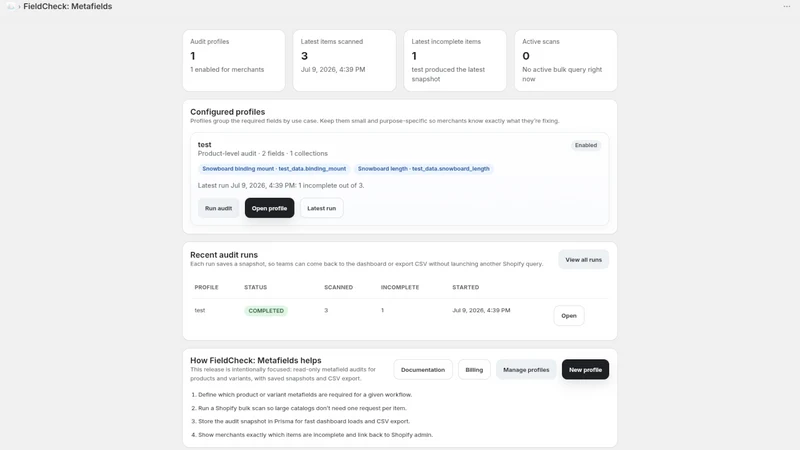The image size is (800, 450).
Task: Select the Snowboard binding mount field tag
Action: 274,169
